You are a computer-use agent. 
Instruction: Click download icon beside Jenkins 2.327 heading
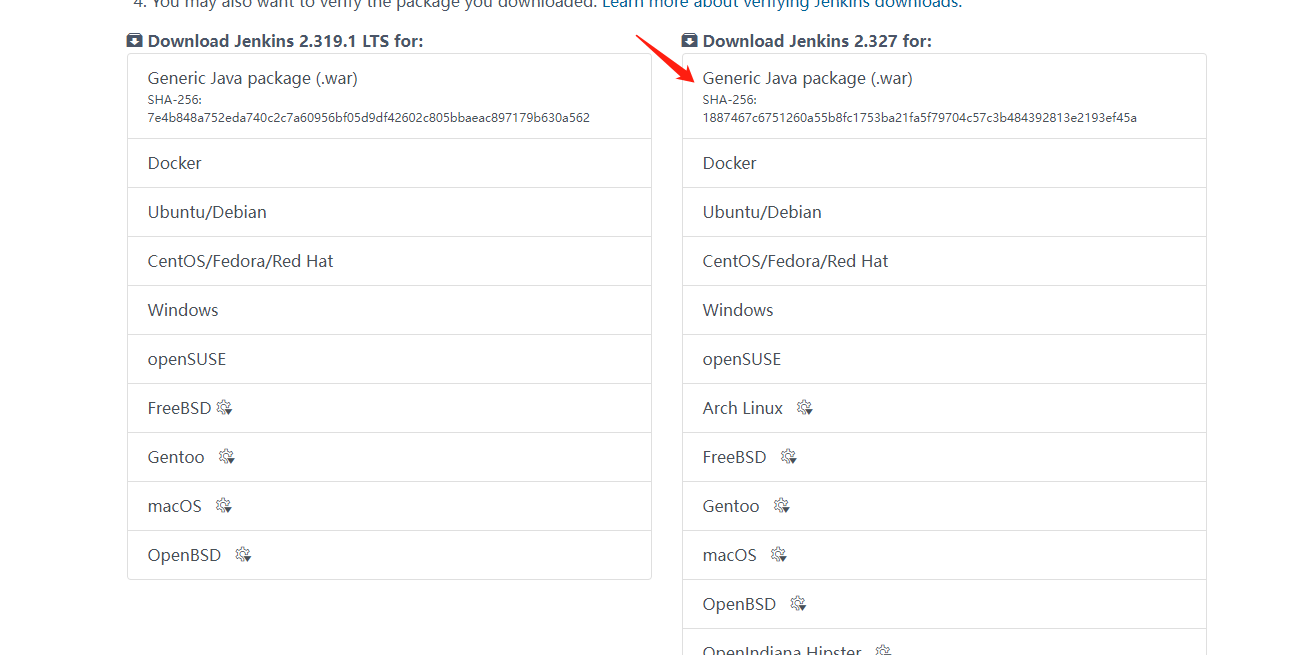pos(690,41)
